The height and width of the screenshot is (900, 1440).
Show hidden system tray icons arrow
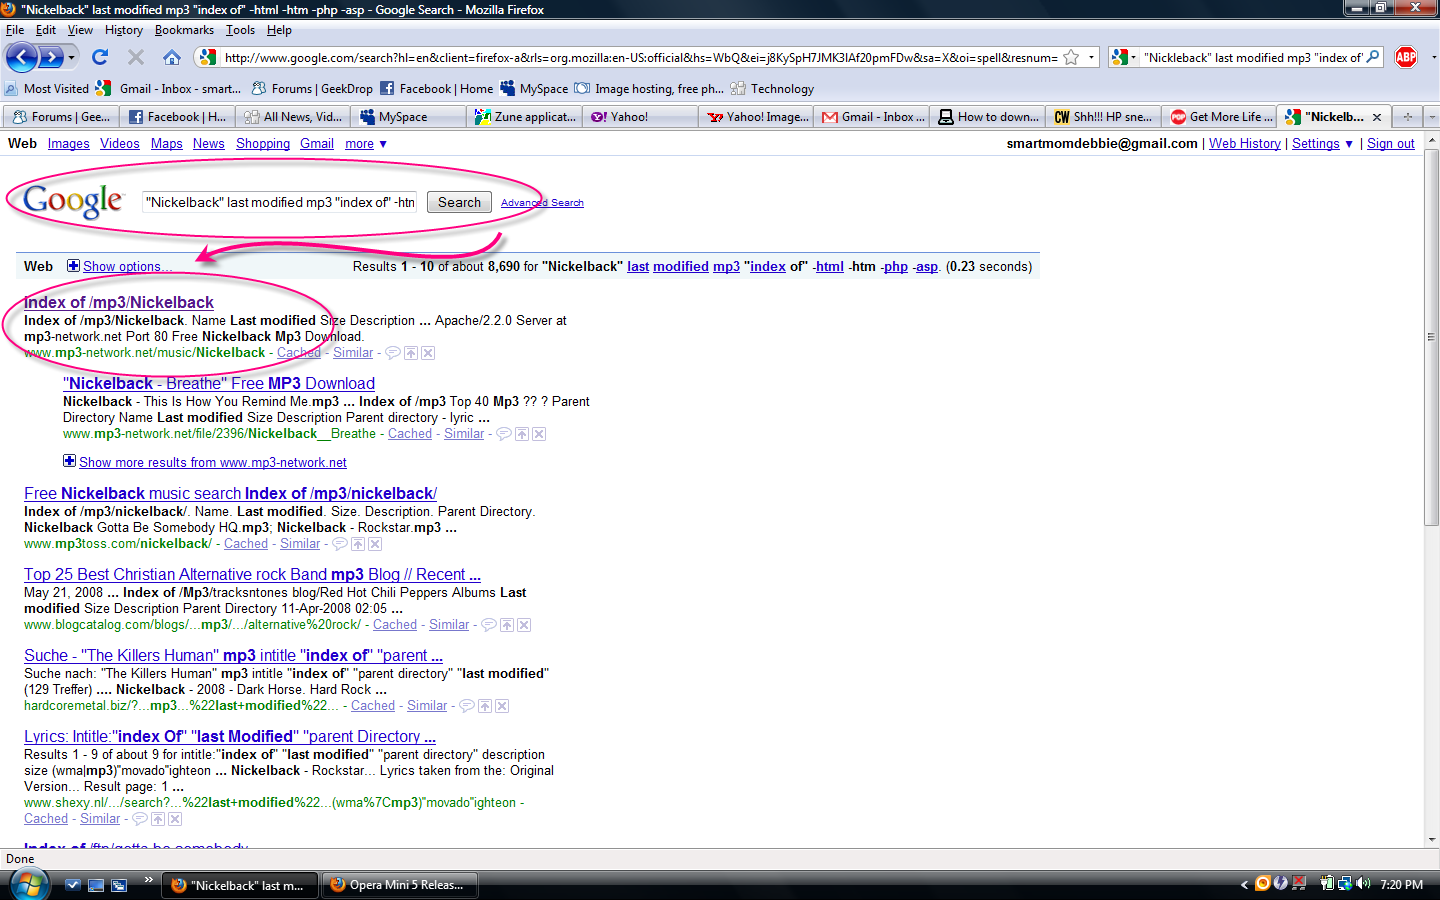tap(1244, 885)
